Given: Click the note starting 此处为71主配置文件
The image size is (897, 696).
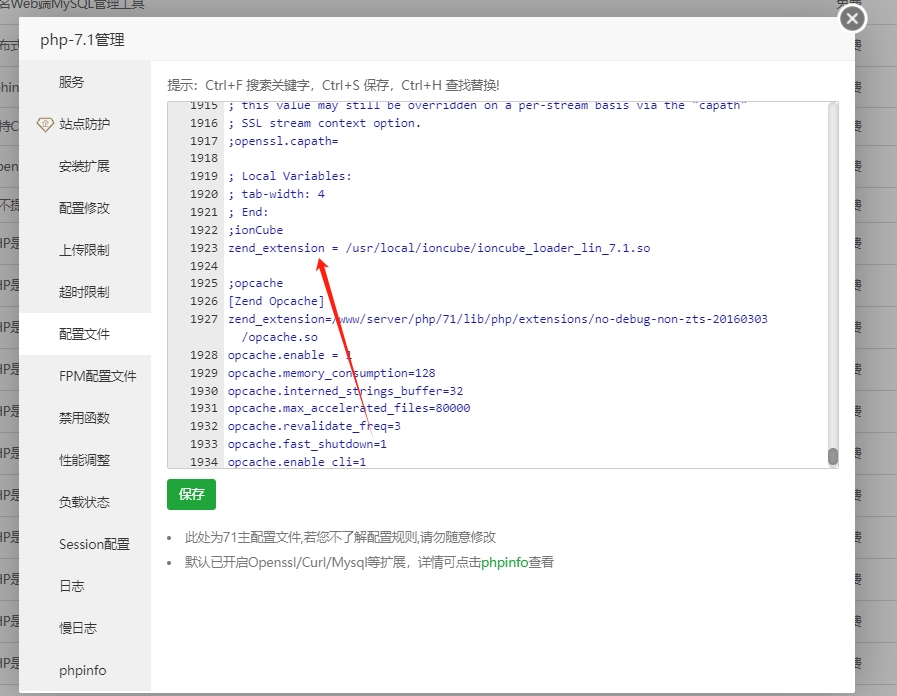Looking at the screenshot, I should [x=340, y=538].
